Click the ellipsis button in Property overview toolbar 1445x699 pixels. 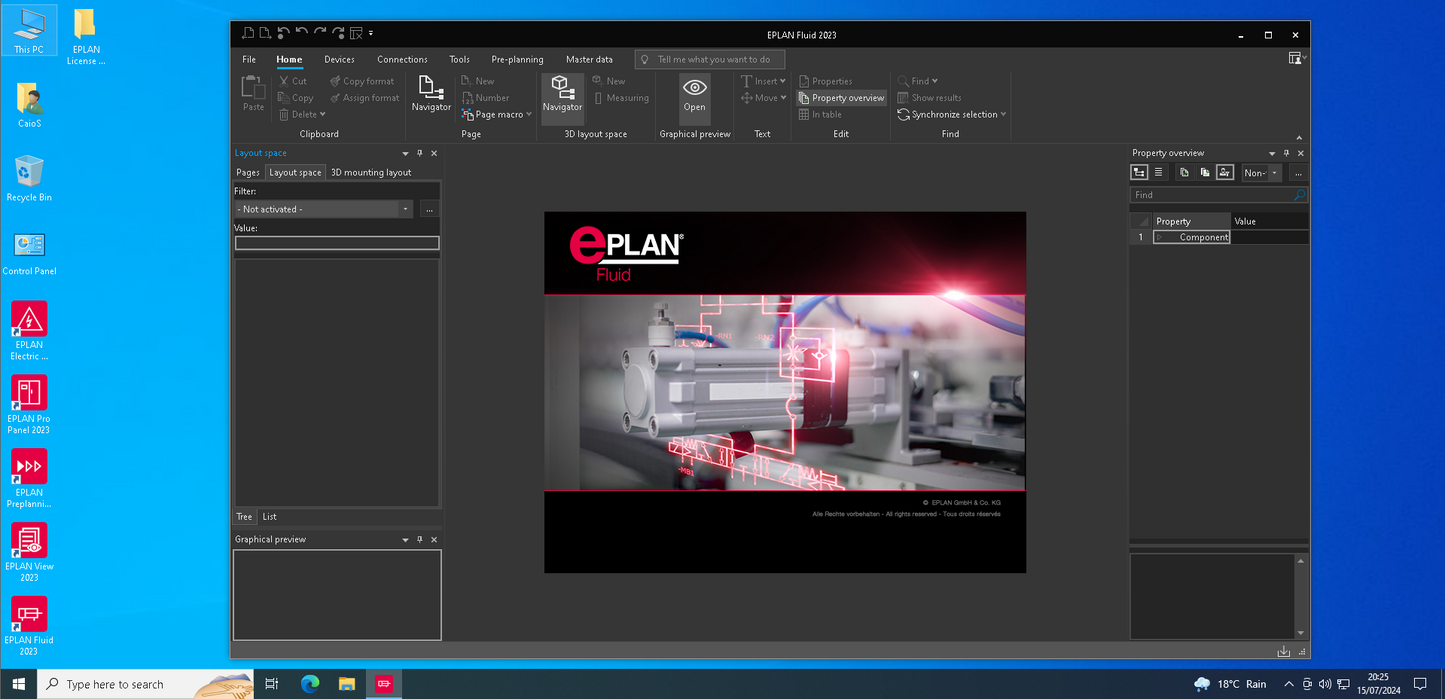pyautogui.click(x=1298, y=173)
